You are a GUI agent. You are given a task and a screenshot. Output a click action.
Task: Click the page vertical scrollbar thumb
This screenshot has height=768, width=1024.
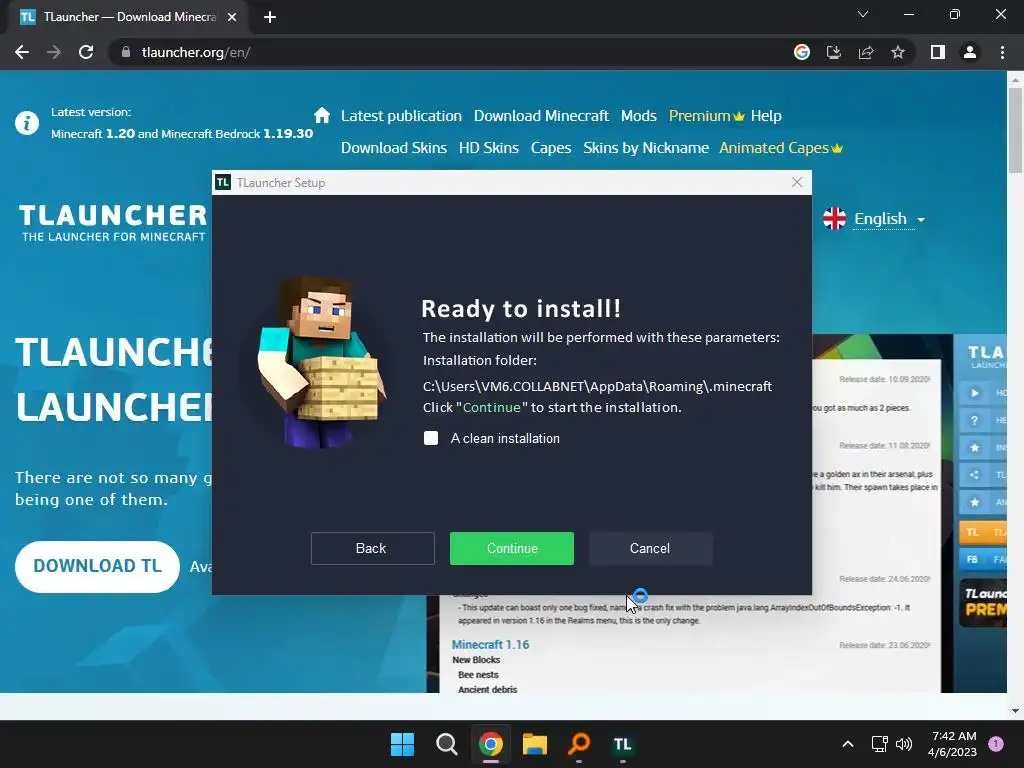1015,130
